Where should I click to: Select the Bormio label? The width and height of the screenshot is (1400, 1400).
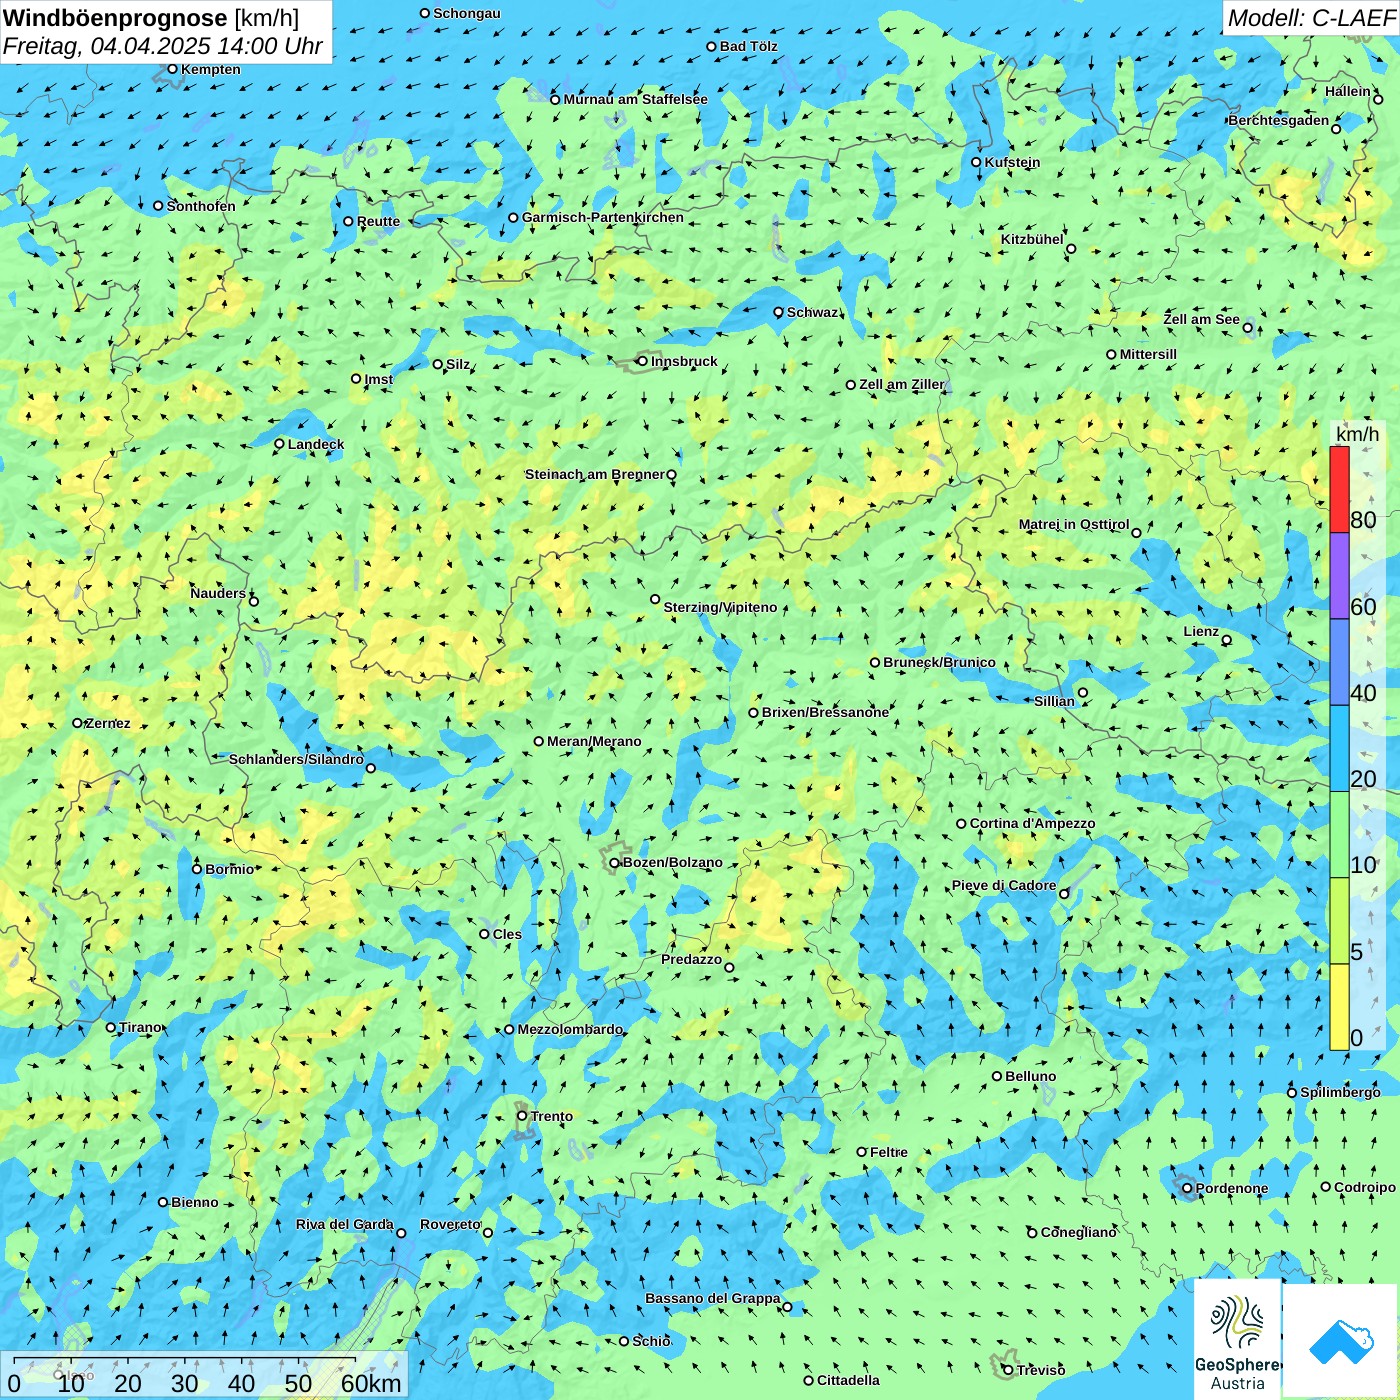click(229, 869)
